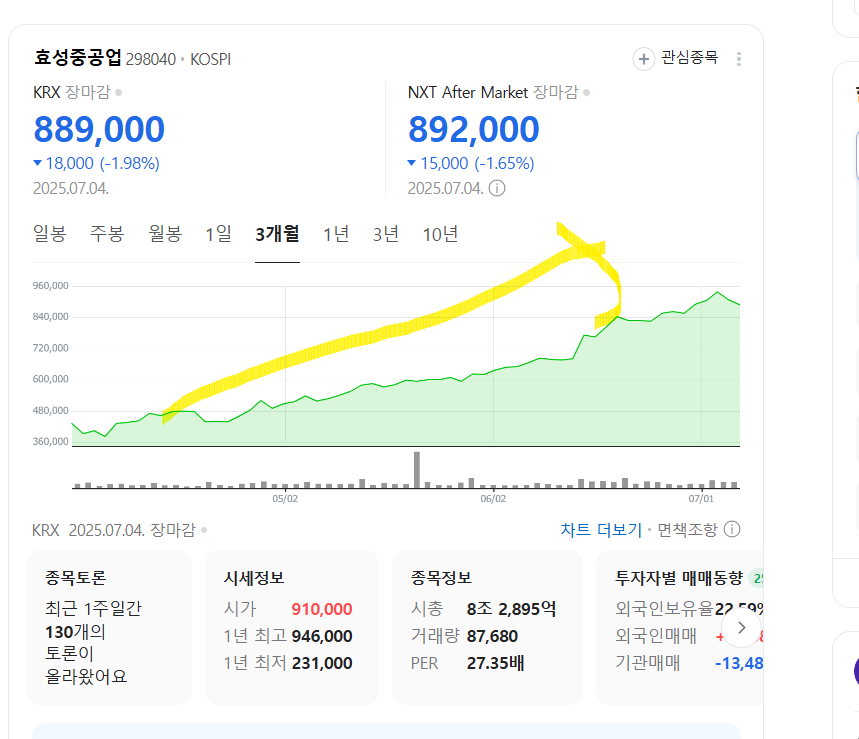Add stock to 관심종목 with plus icon
859x739 pixels.
pos(644,59)
